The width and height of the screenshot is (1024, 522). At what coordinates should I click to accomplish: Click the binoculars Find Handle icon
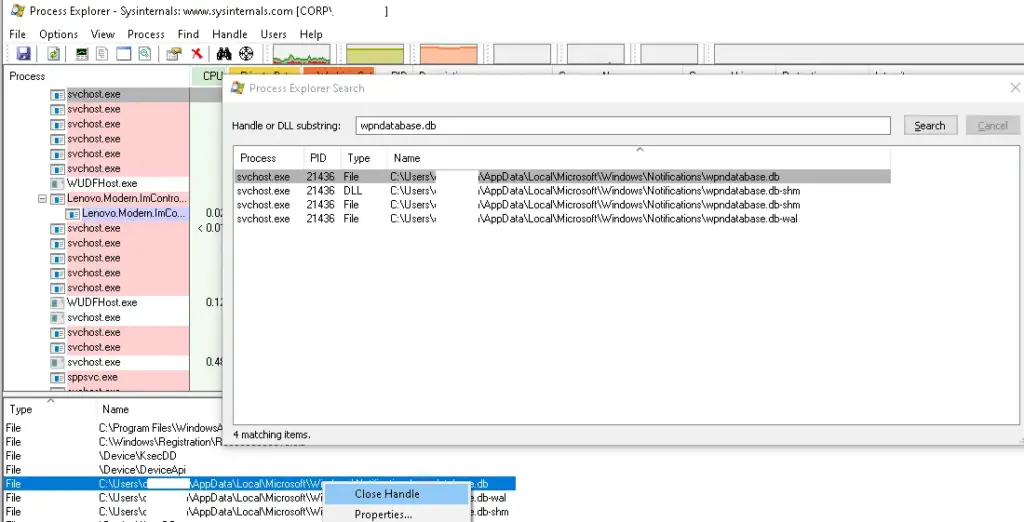click(x=224, y=54)
